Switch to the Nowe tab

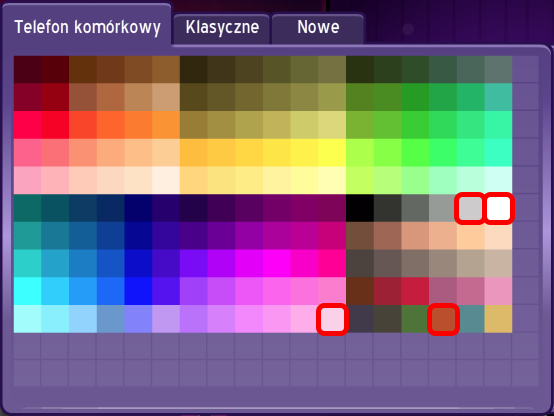pyautogui.click(x=318, y=28)
